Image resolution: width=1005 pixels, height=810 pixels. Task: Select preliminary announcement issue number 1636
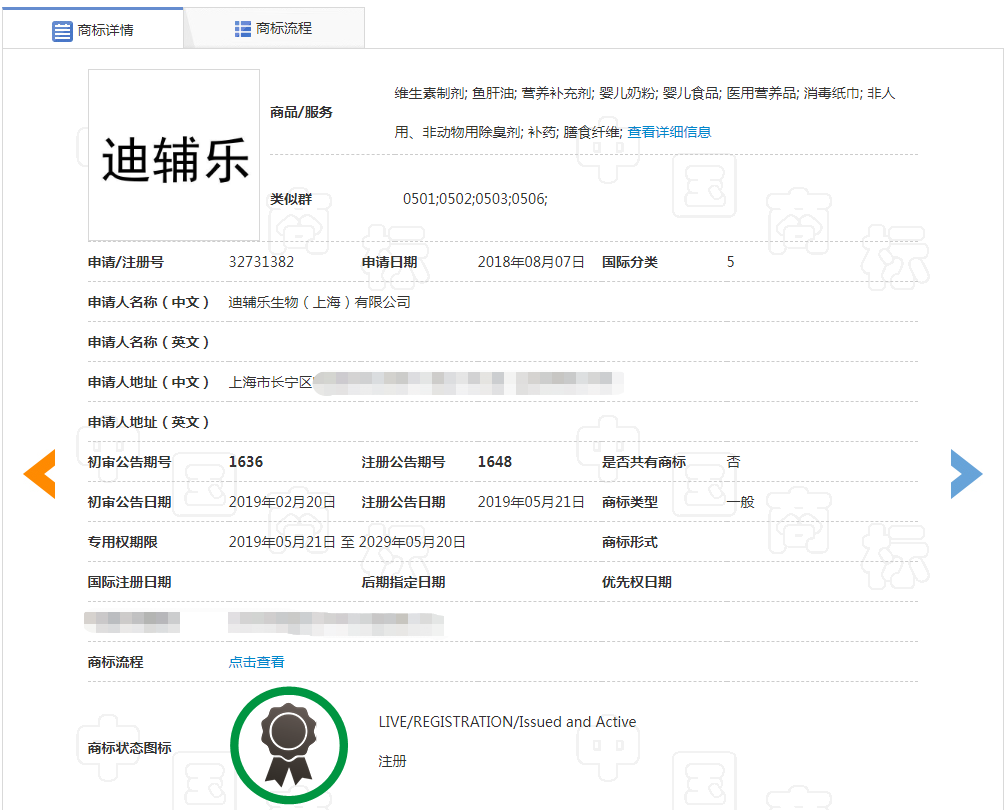(x=246, y=462)
